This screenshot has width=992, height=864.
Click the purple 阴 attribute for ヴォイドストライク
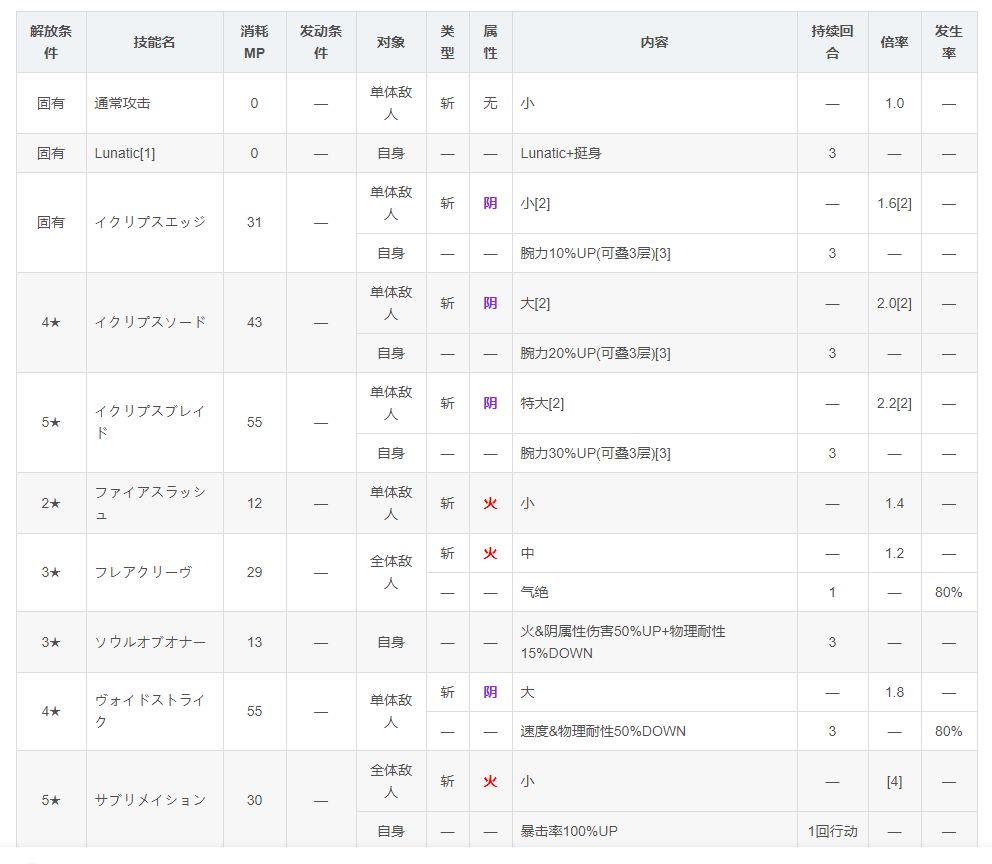(x=490, y=692)
